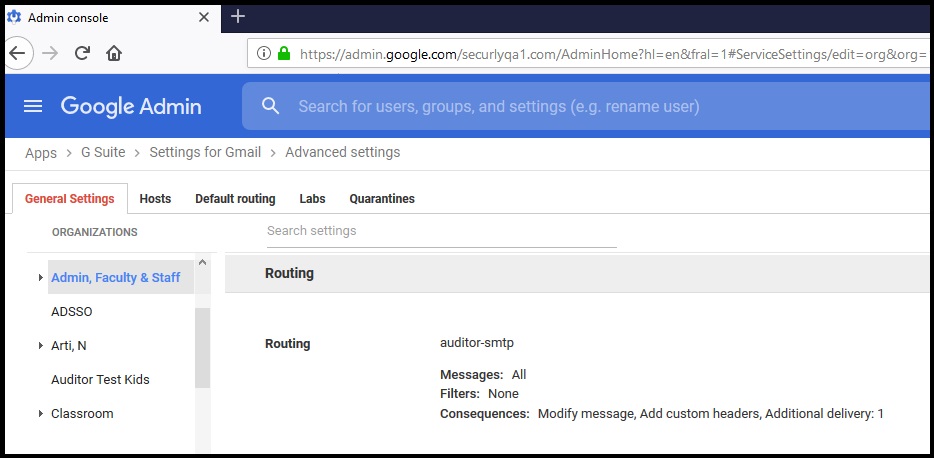The height and width of the screenshot is (458, 934).
Task: Click the green secure padlock icon
Action: pyautogui.click(x=284, y=53)
